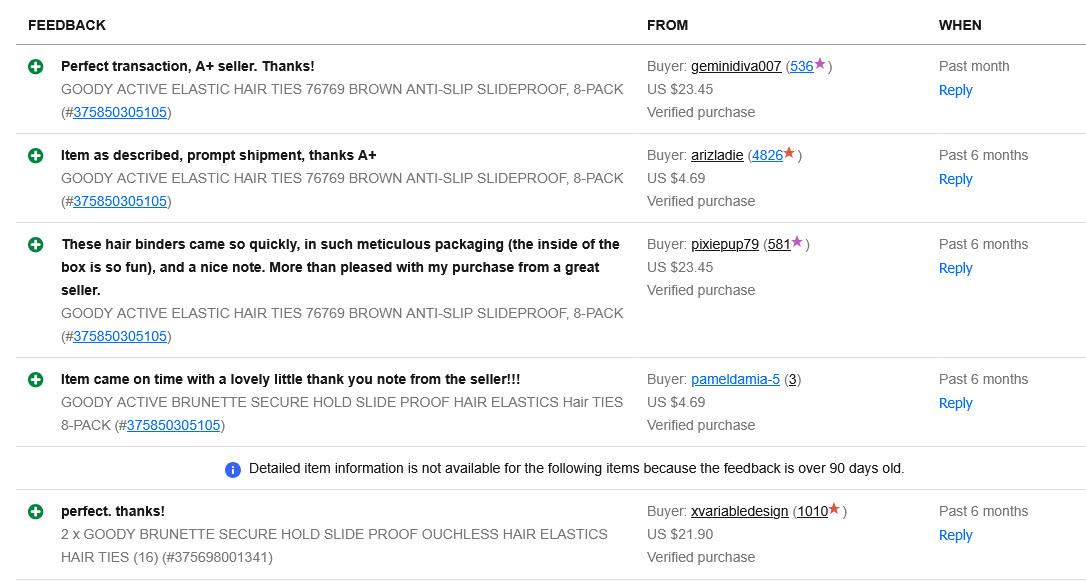Click red star next to arizladie's score
The width and height of the screenshot is (1086, 582).
click(789, 154)
